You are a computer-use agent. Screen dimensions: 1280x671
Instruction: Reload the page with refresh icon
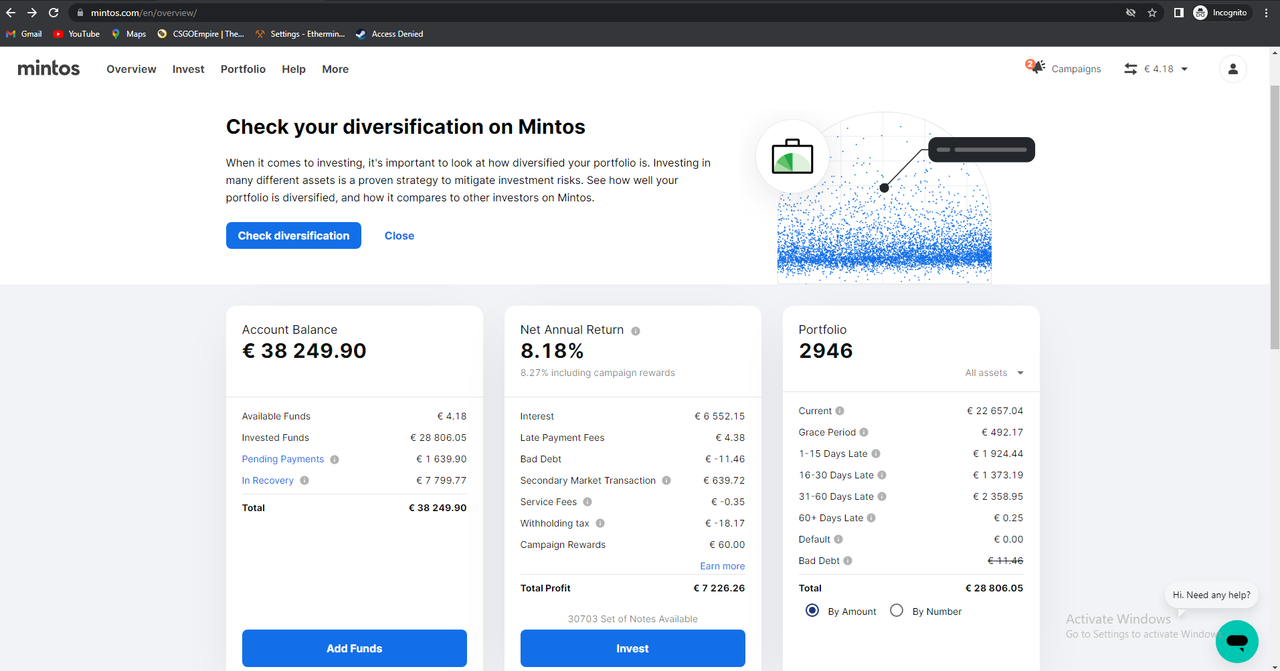click(x=54, y=13)
